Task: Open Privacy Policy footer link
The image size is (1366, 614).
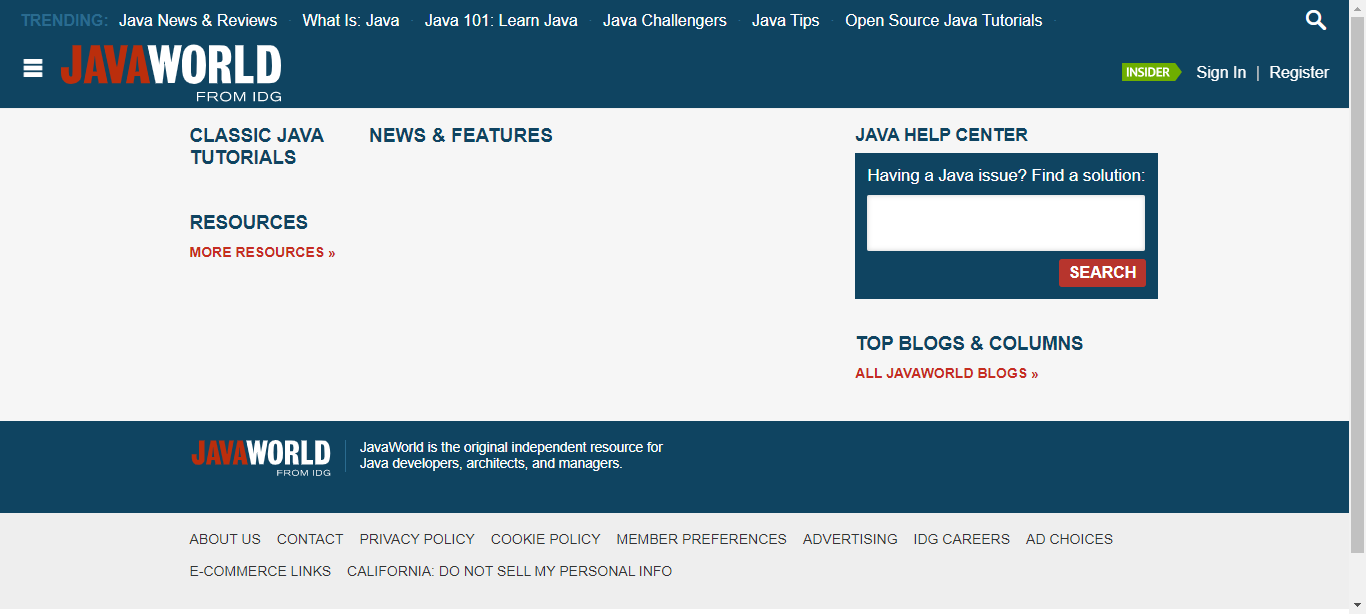Action: pos(417,539)
